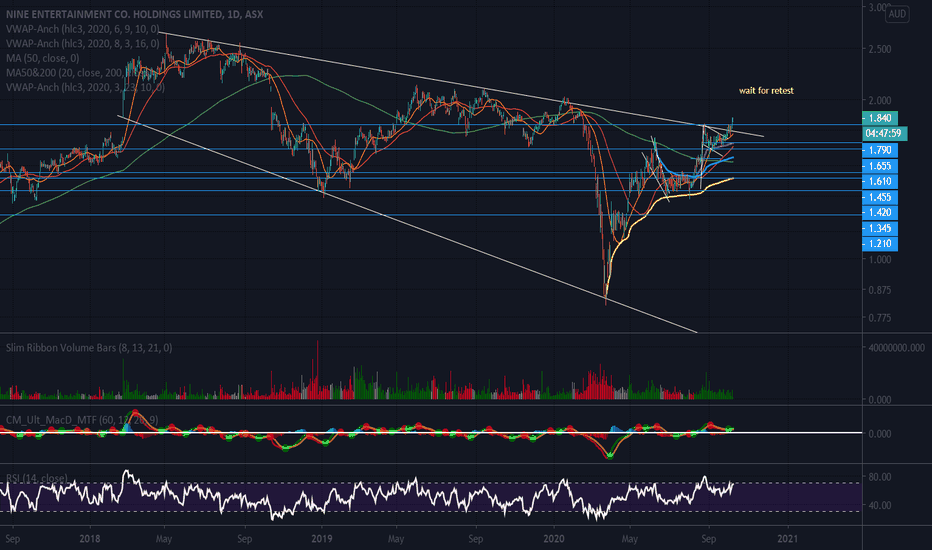Screen dimensions: 932x550
Task: Click the 2.500 price axis value
Action: point(880,49)
